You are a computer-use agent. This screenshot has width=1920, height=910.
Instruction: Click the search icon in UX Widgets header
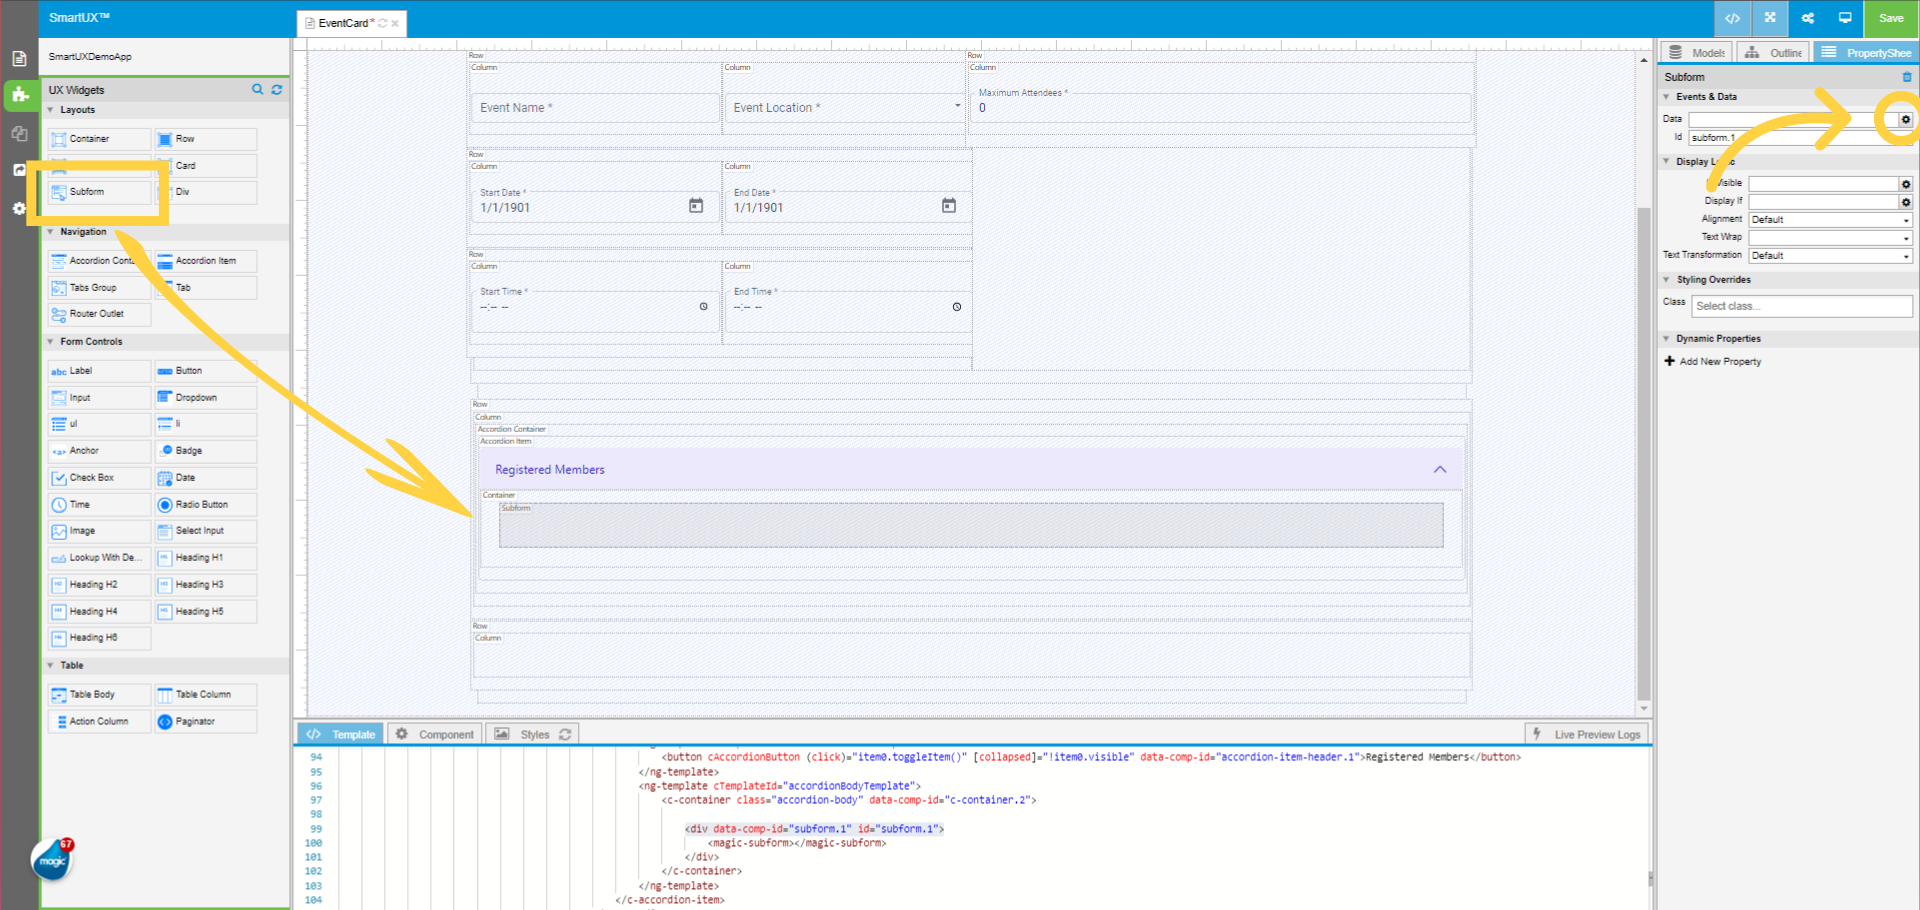coord(257,89)
